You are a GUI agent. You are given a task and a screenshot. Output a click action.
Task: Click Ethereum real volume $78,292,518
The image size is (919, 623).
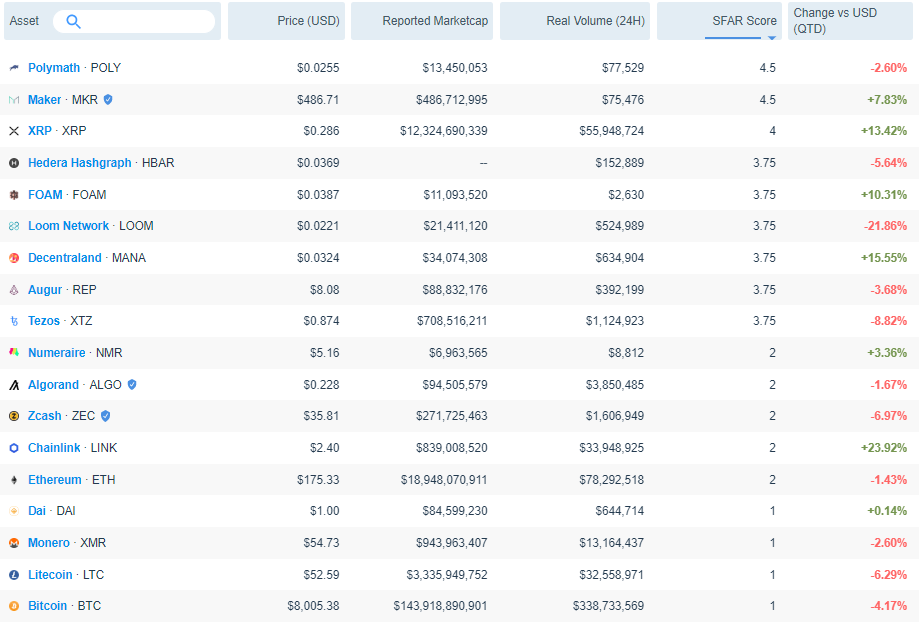[612, 479]
